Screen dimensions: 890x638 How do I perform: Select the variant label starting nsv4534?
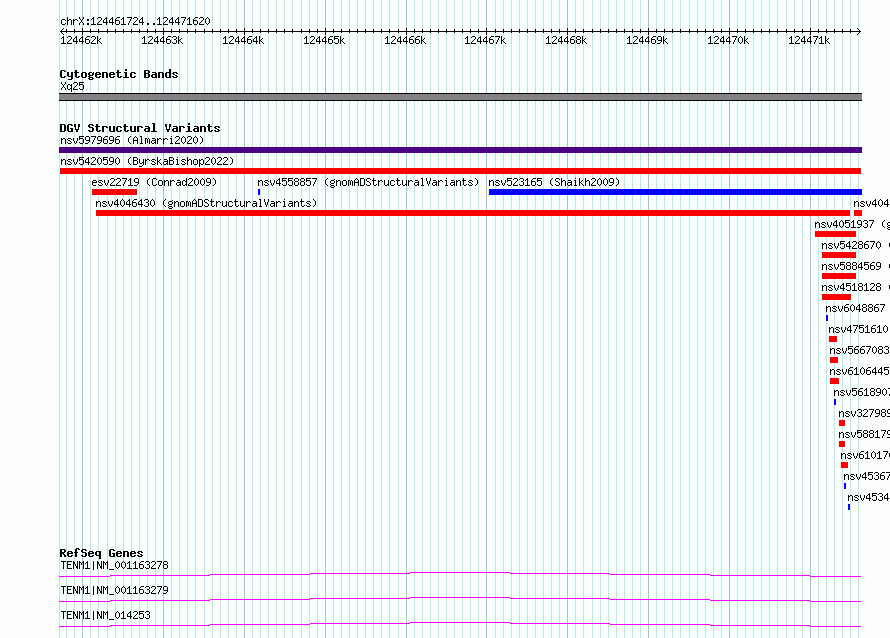[868, 497]
